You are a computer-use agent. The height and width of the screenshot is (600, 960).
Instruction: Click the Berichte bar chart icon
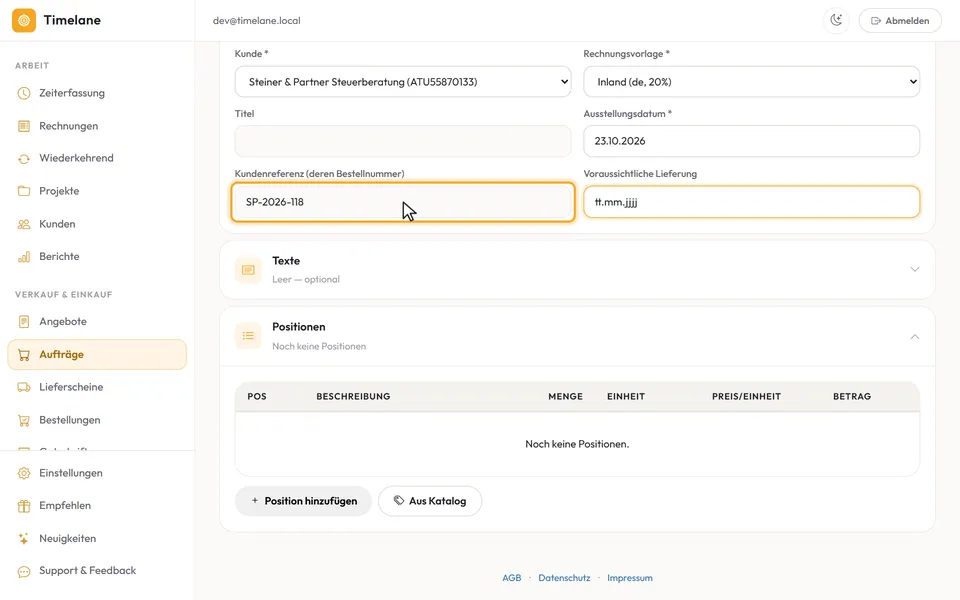[24, 257]
